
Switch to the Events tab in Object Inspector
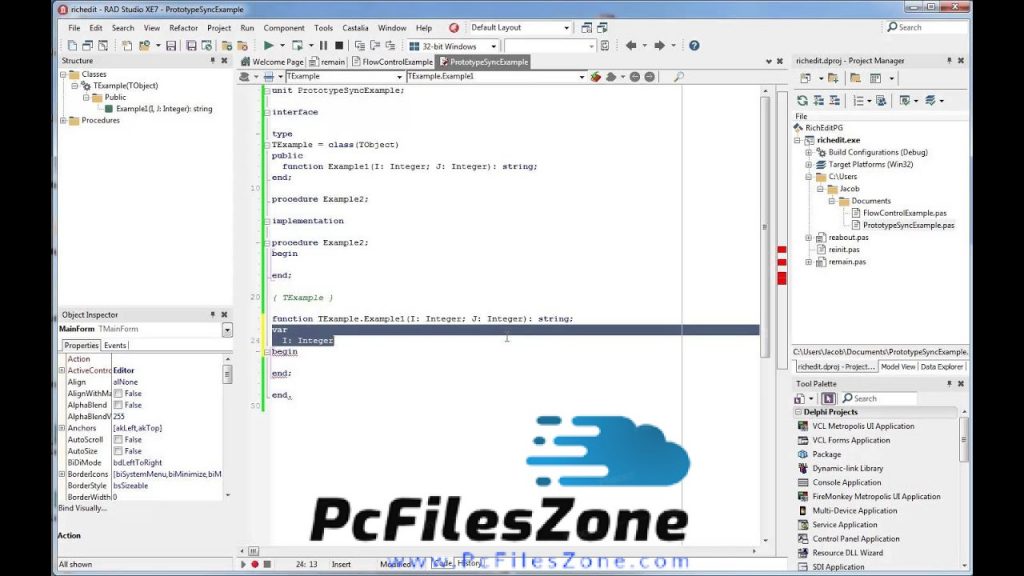115,345
